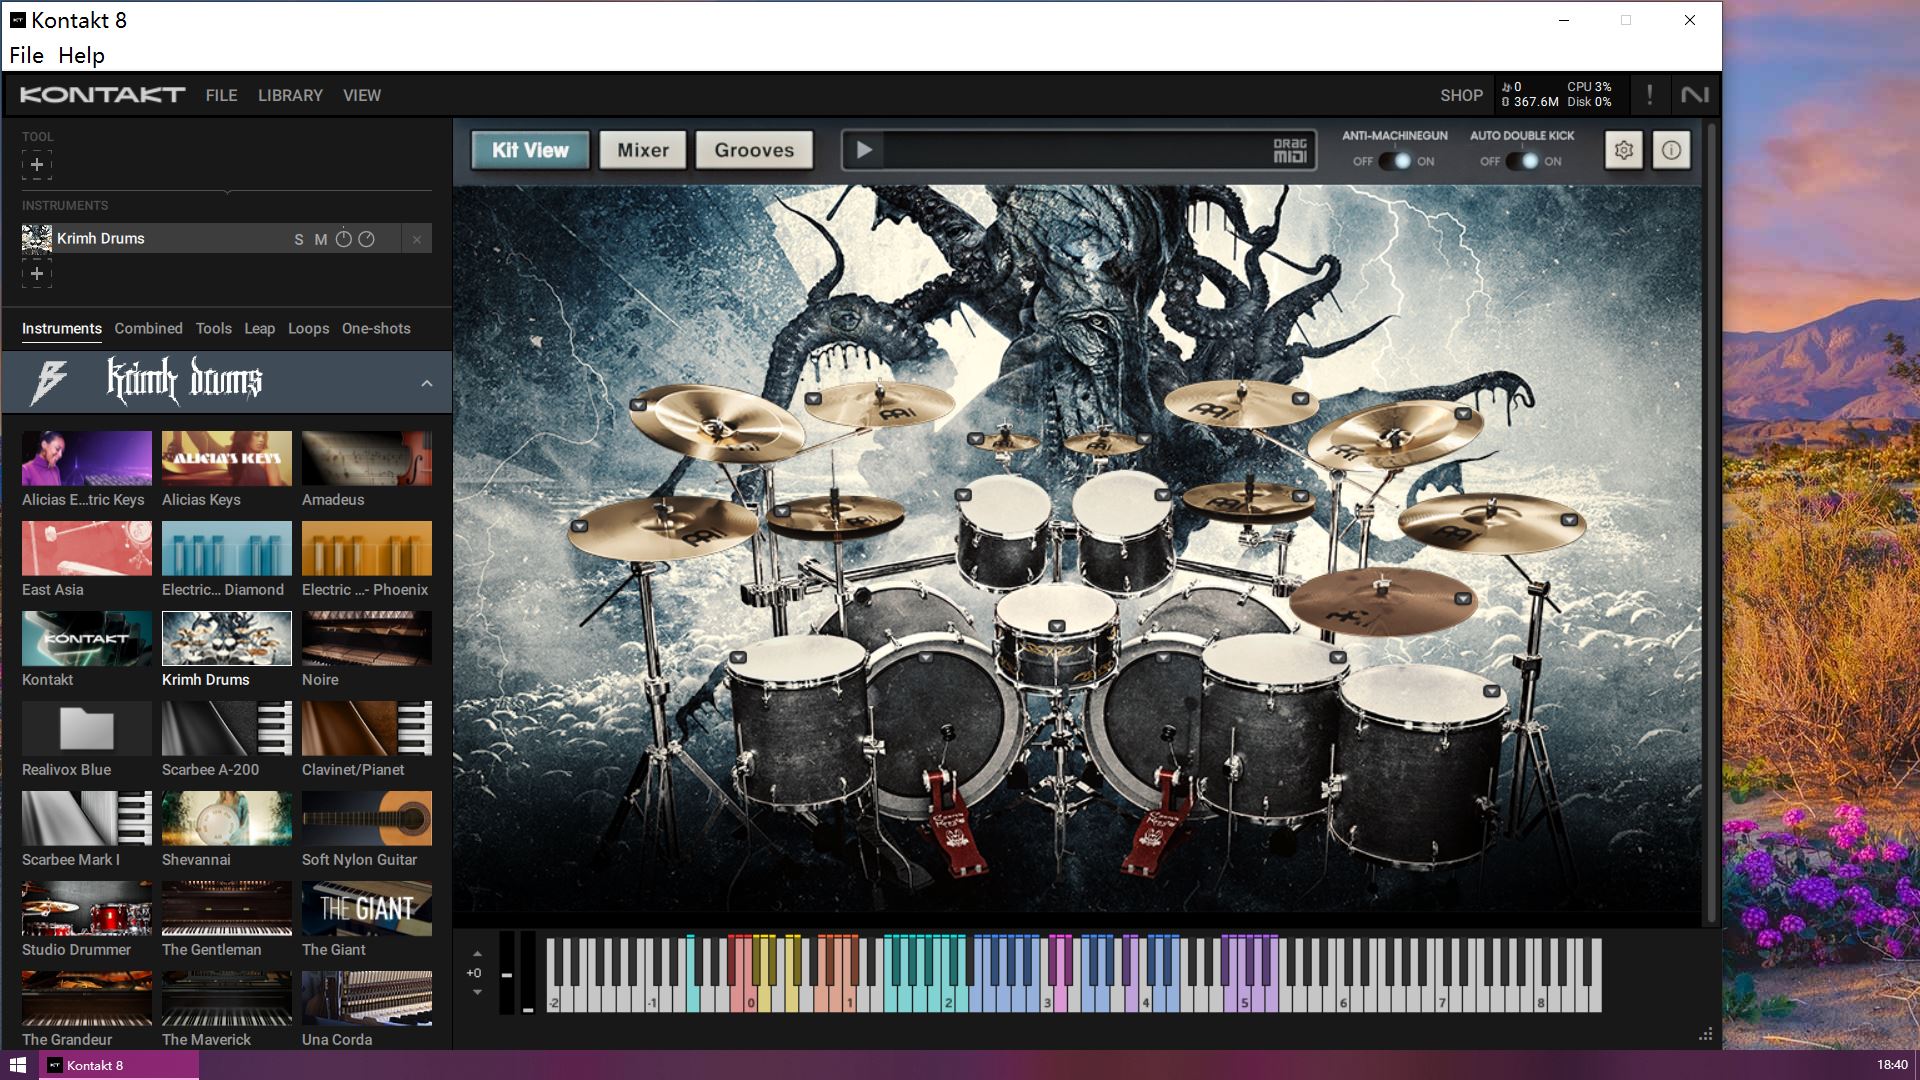Open Electric Phoenix library thumbnail
1920x1080 pixels.
click(367, 548)
